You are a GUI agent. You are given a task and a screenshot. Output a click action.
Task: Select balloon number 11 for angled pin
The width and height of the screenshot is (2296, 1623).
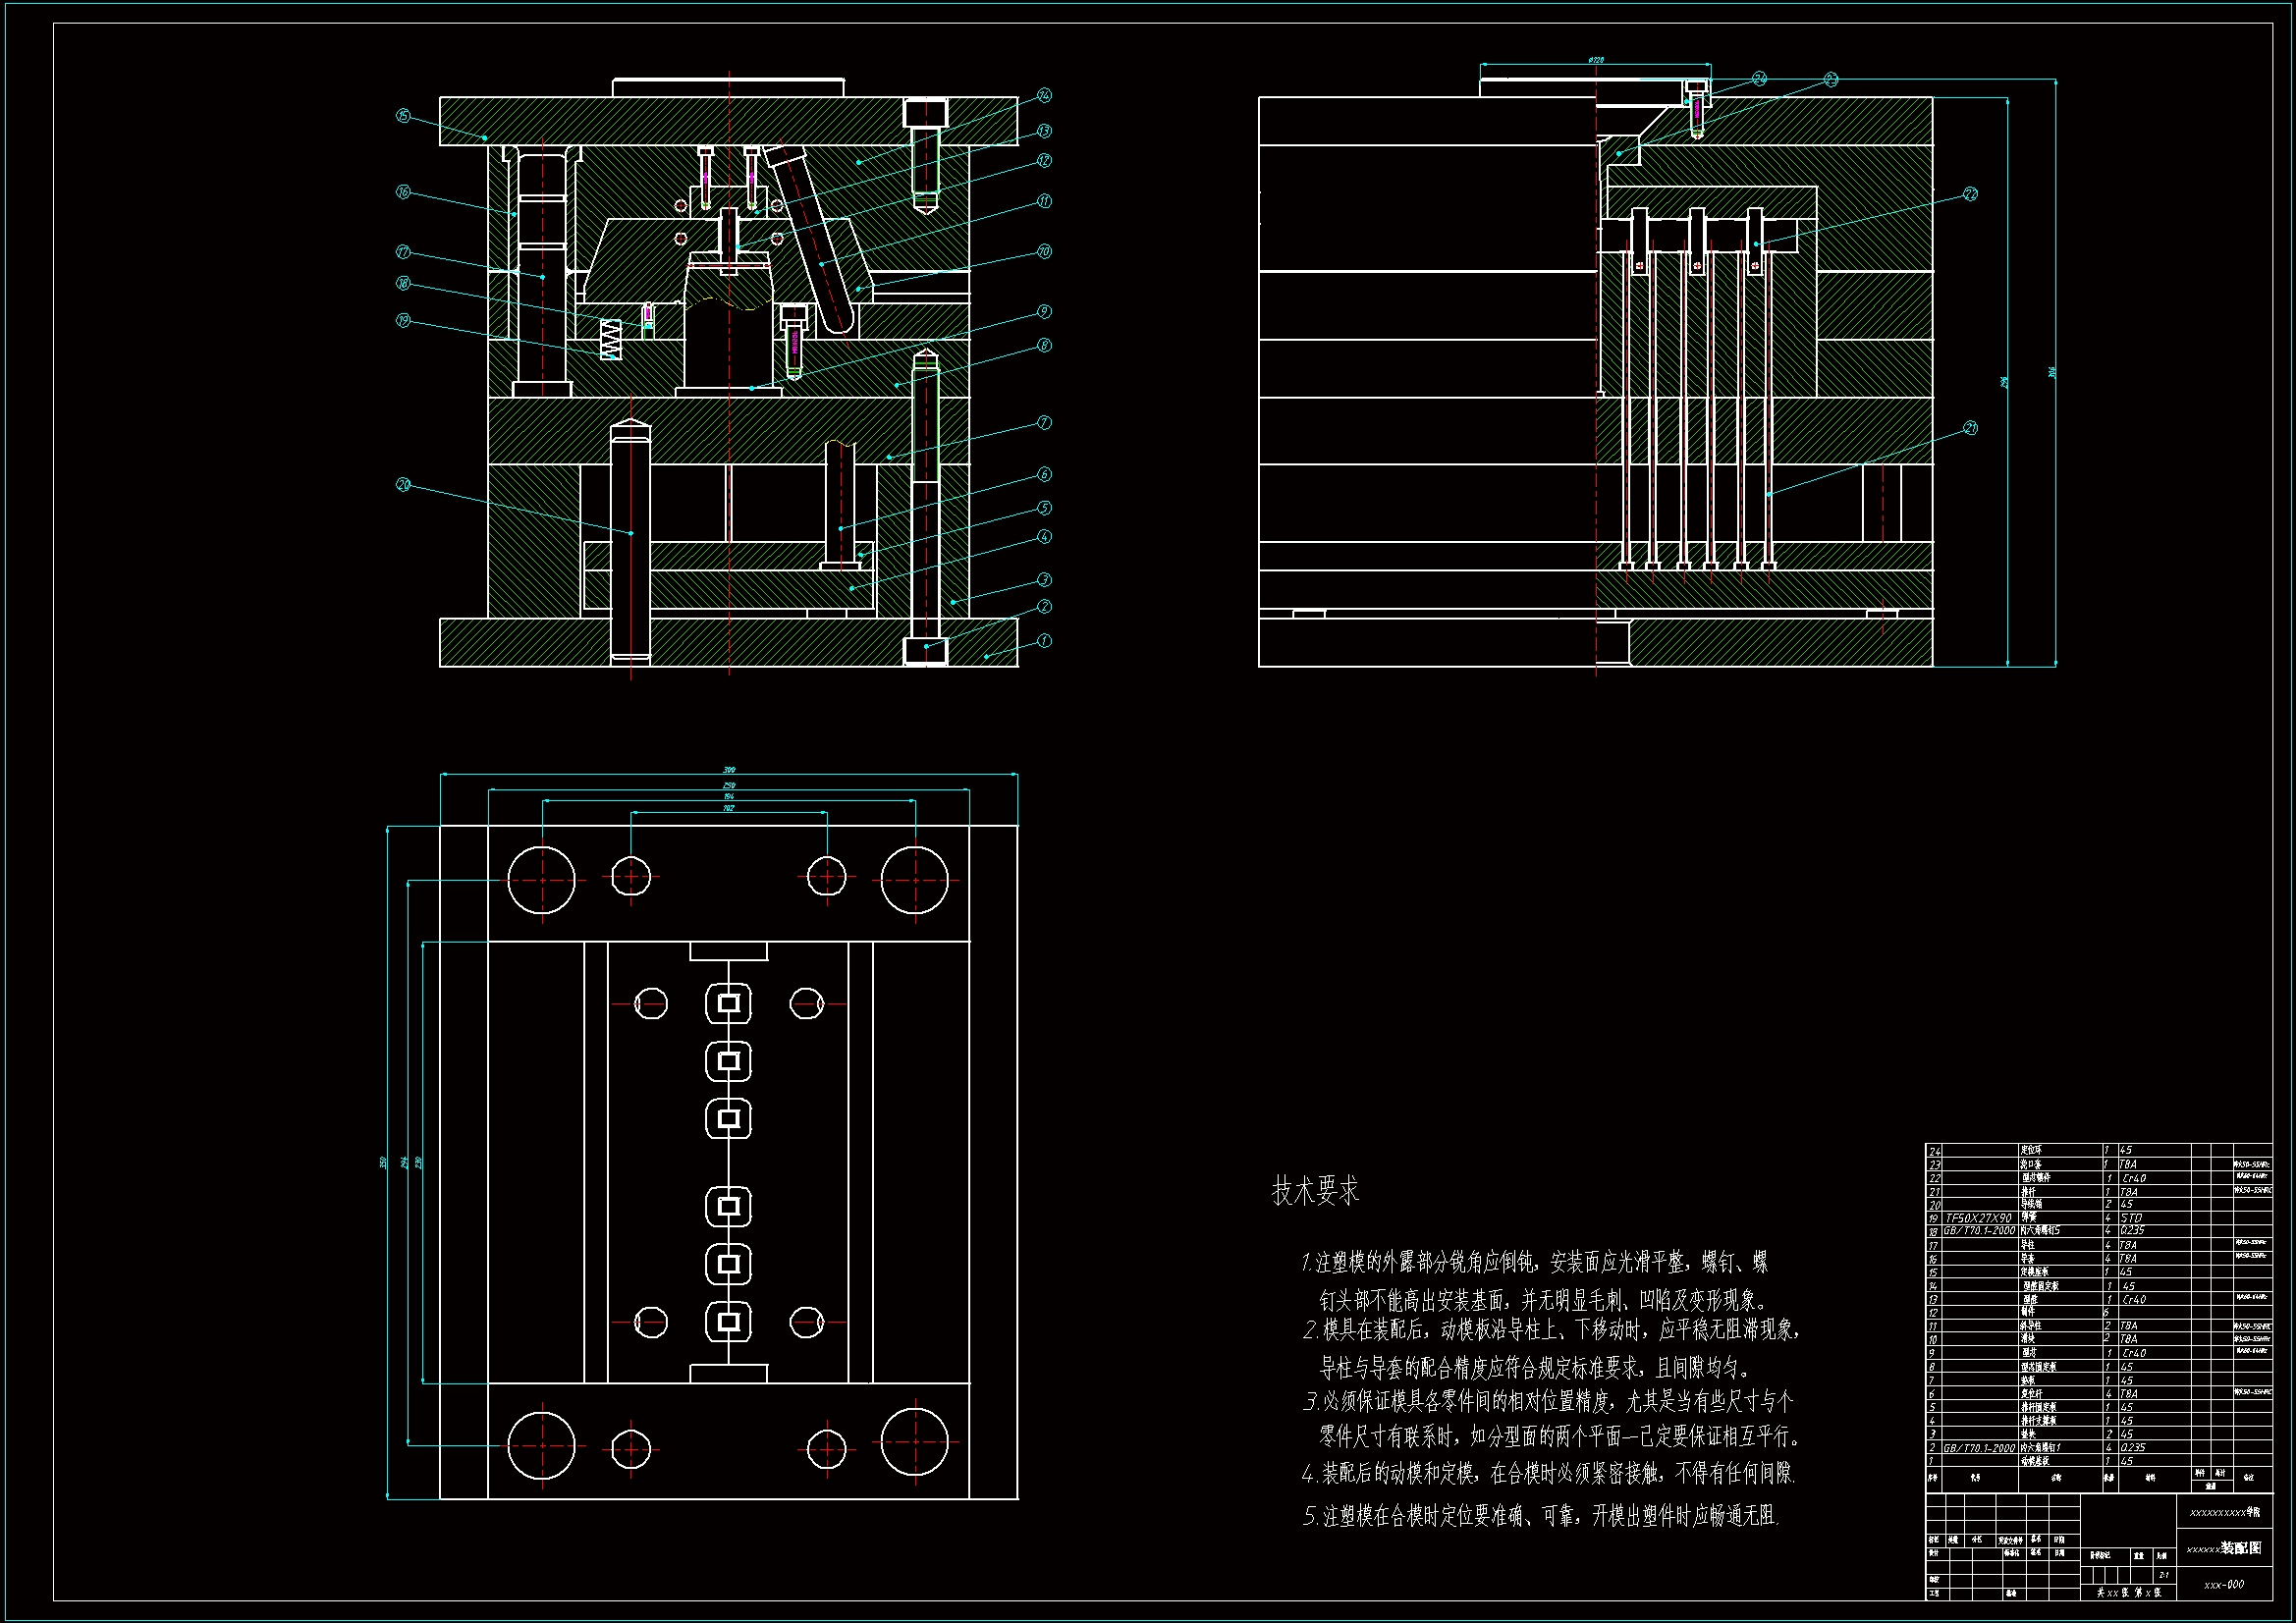[x=1044, y=200]
